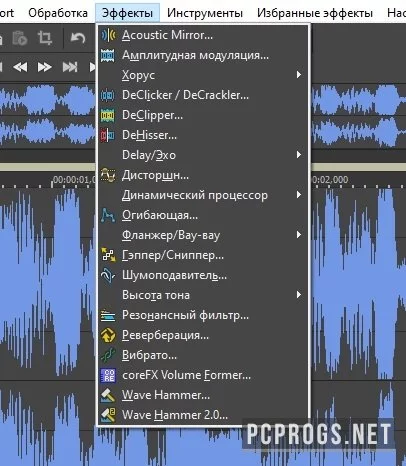Click the Реверберация reverb icon

click(108, 335)
